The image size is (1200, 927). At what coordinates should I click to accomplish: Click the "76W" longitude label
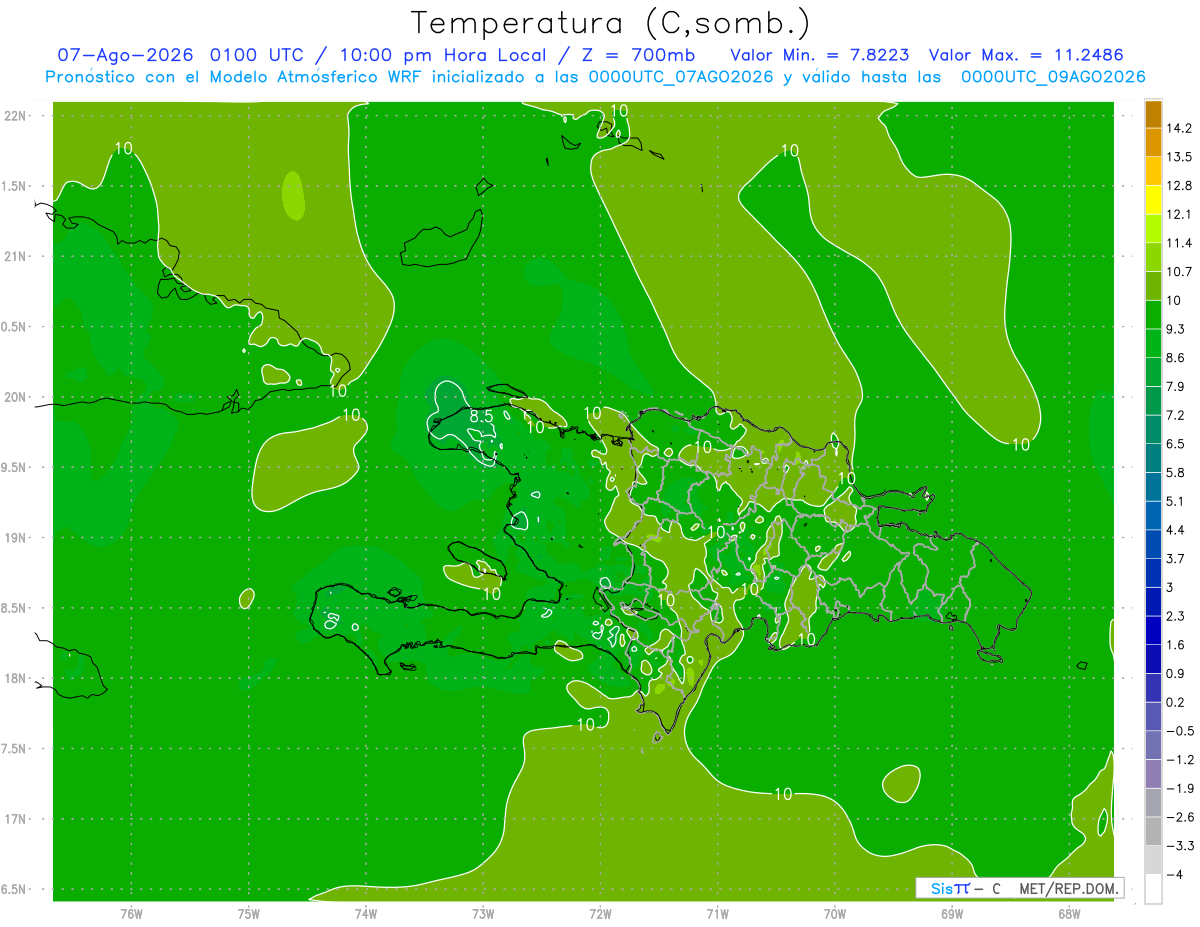[131, 913]
